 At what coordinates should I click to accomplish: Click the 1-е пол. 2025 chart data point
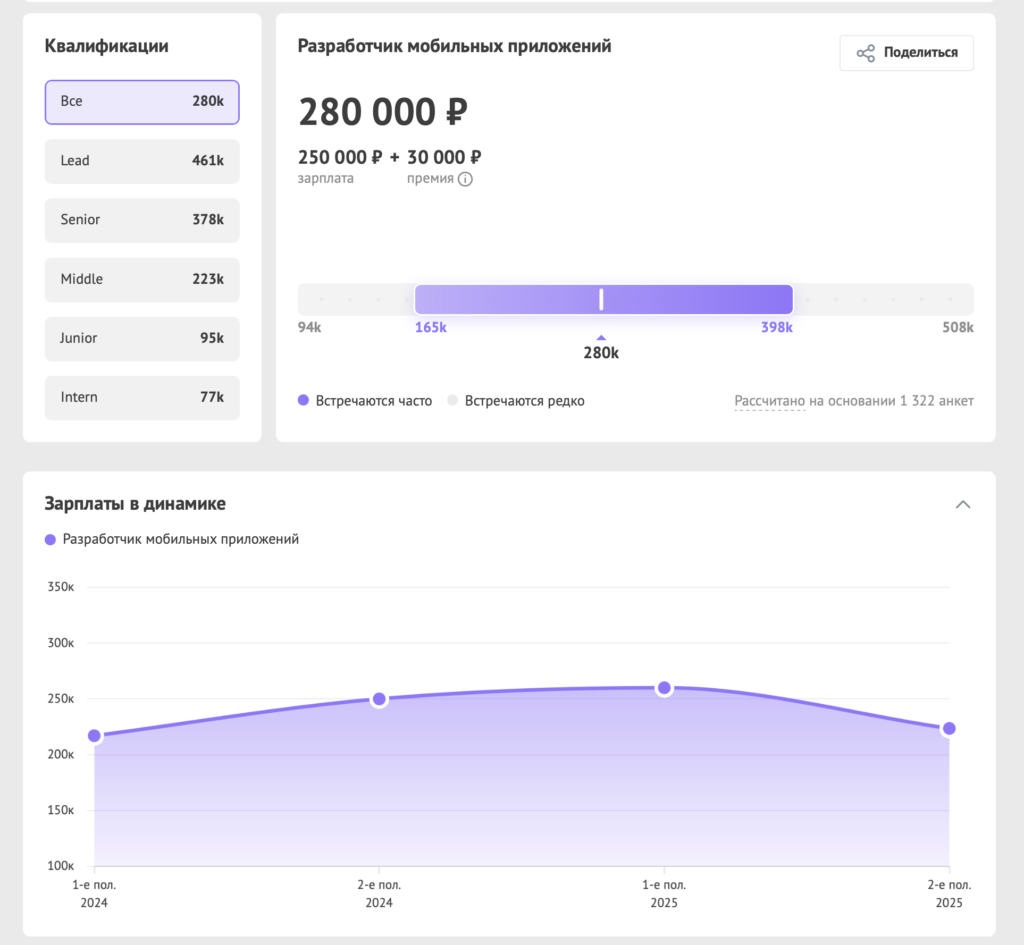tap(664, 688)
